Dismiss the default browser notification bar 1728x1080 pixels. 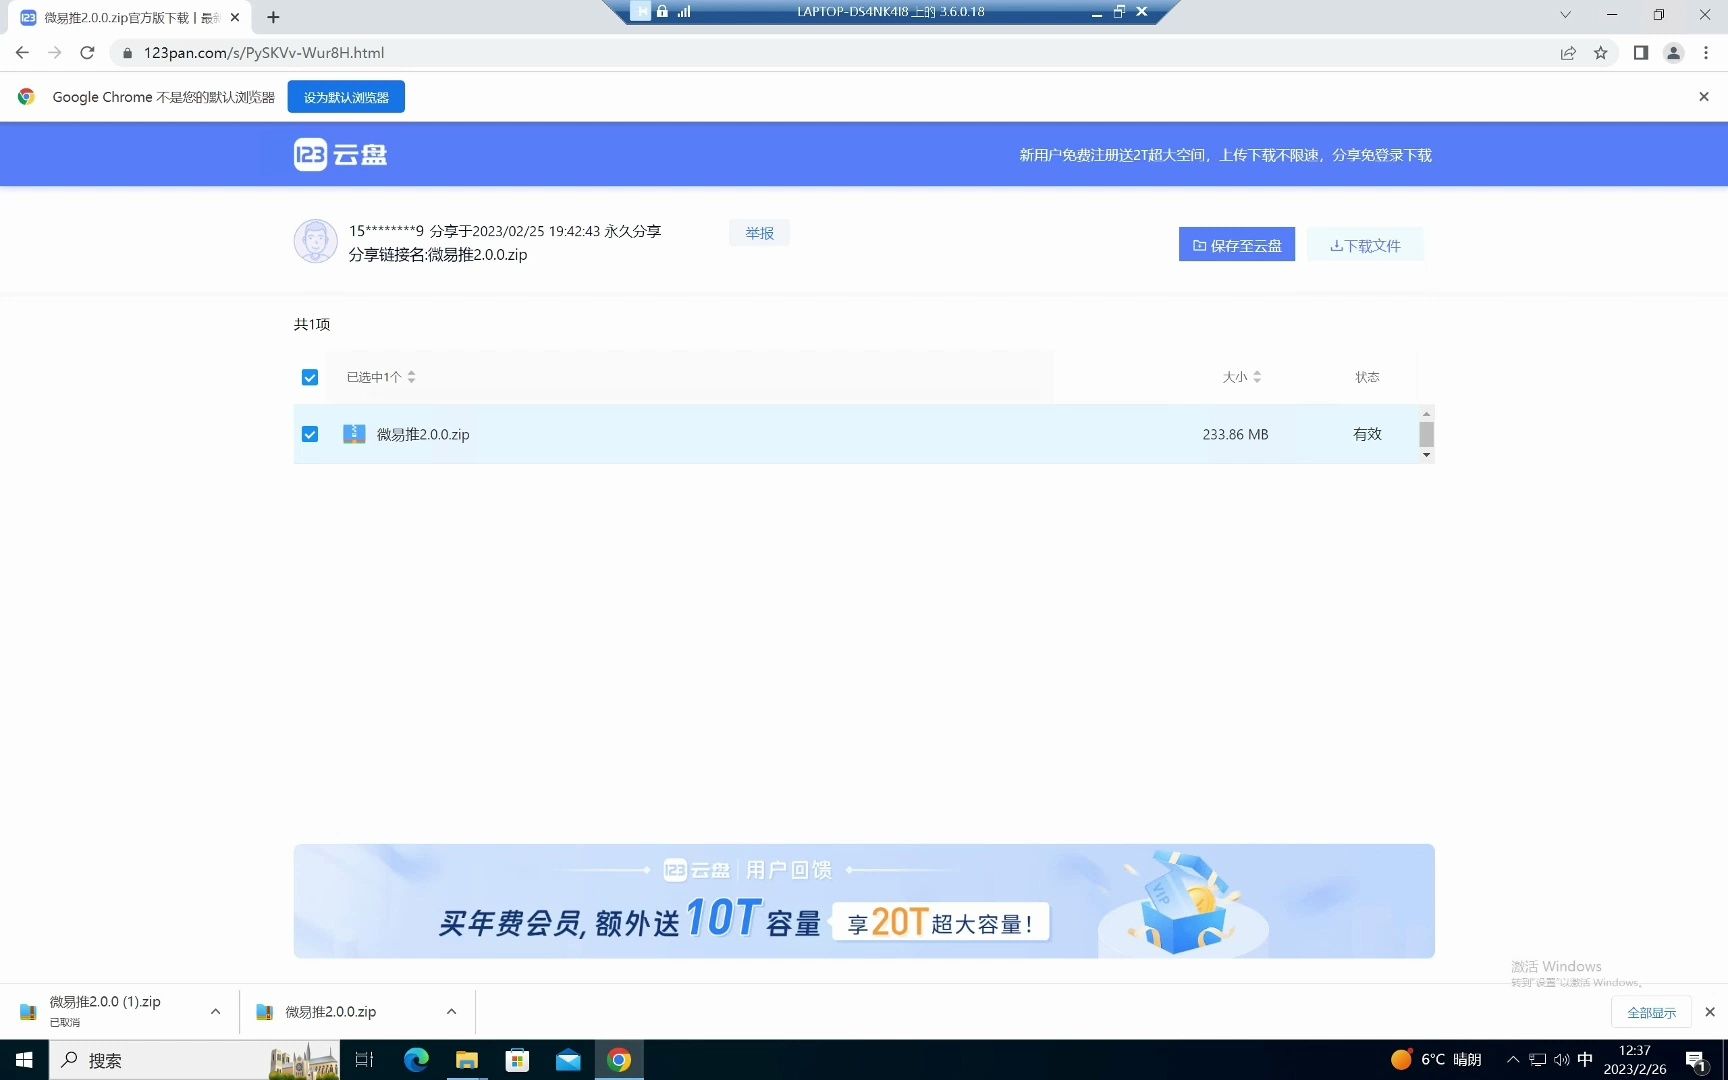pos(1704,97)
